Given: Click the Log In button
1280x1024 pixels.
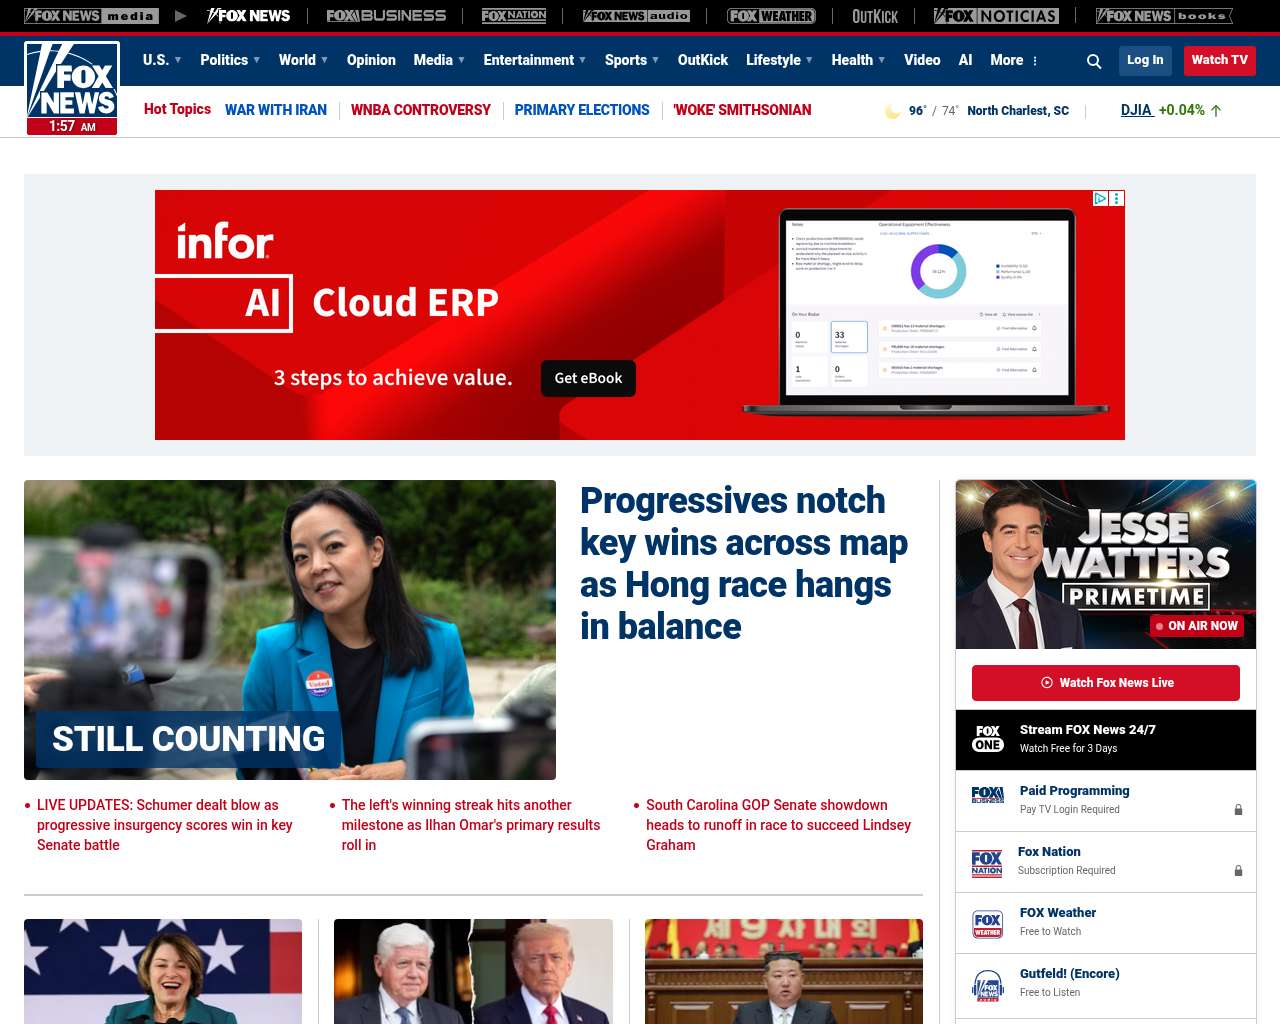Looking at the screenshot, I should pyautogui.click(x=1145, y=61).
